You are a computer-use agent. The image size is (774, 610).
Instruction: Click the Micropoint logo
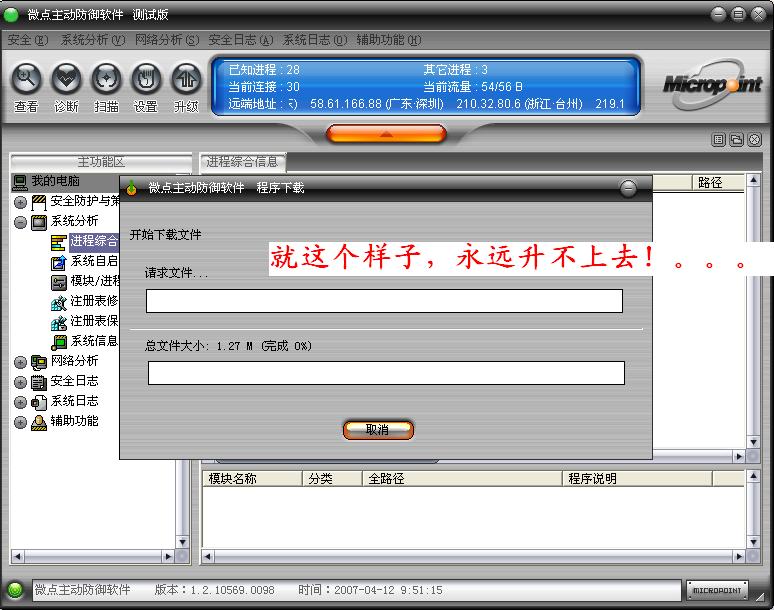[x=712, y=84]
